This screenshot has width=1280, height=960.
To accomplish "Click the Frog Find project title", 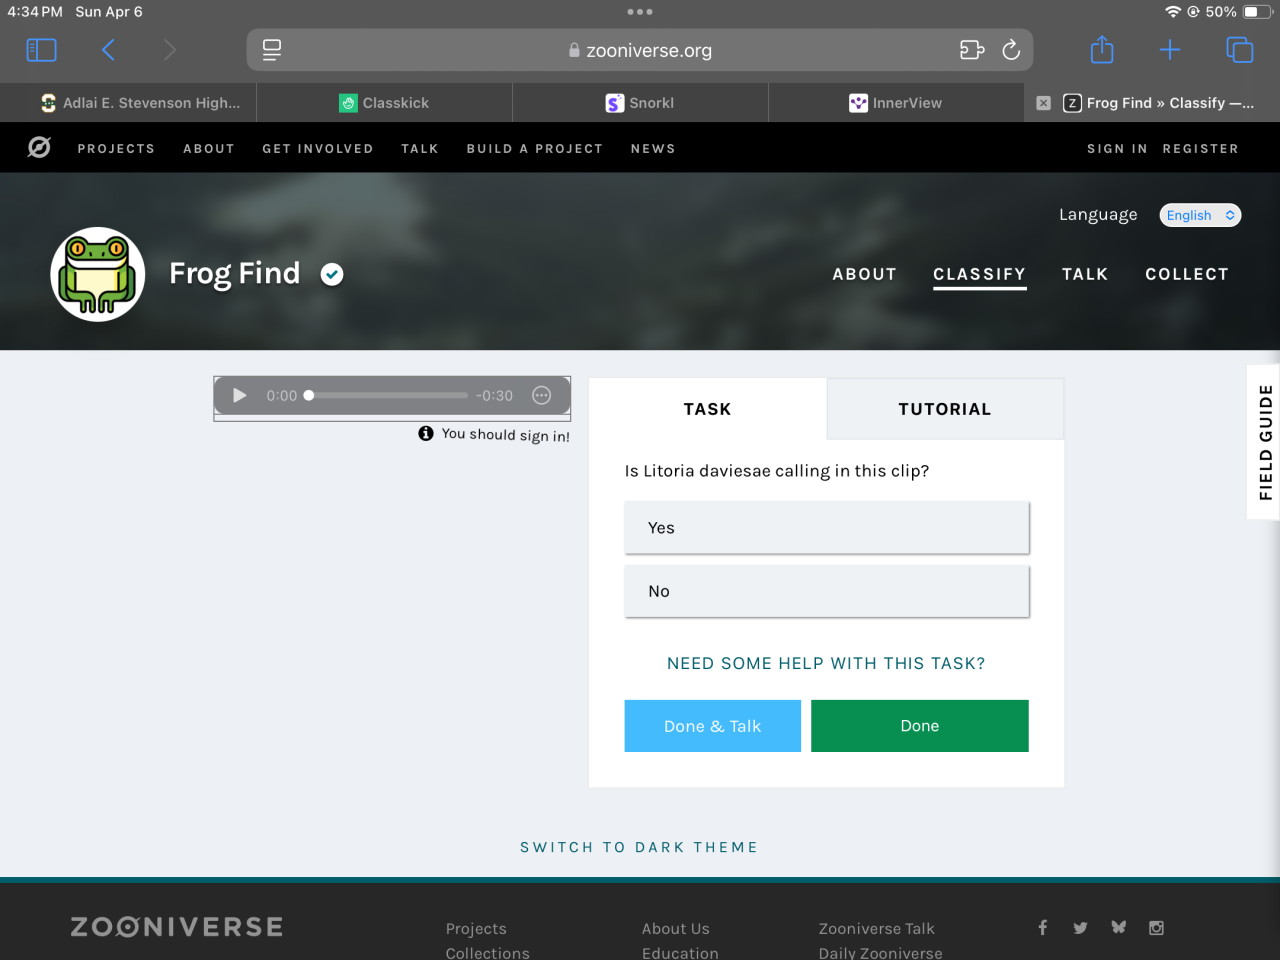I will coord(235,273).
